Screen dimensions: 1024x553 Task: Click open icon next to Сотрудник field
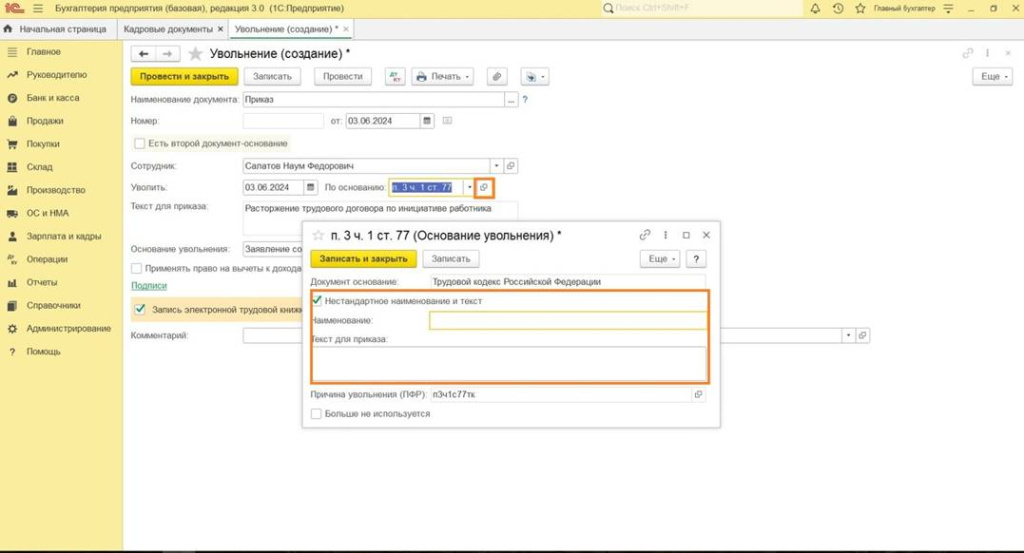click(510, 166)
